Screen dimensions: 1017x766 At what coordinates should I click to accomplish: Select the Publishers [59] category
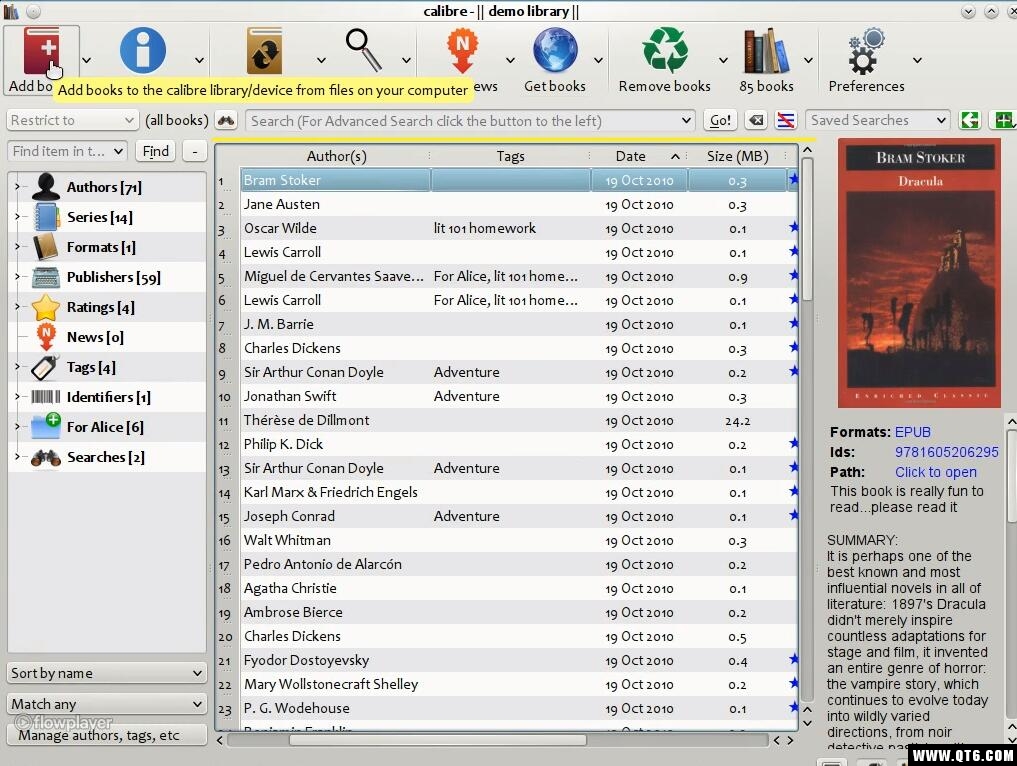(x=114, y=278)
